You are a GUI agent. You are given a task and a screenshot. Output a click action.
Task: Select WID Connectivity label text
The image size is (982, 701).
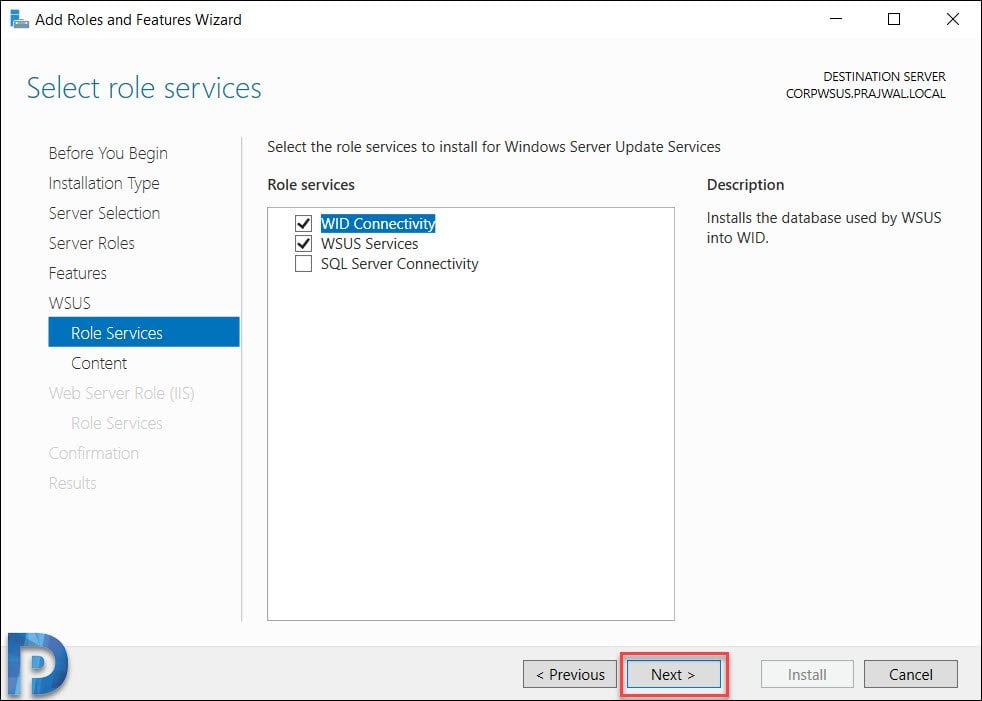point(378,224)
